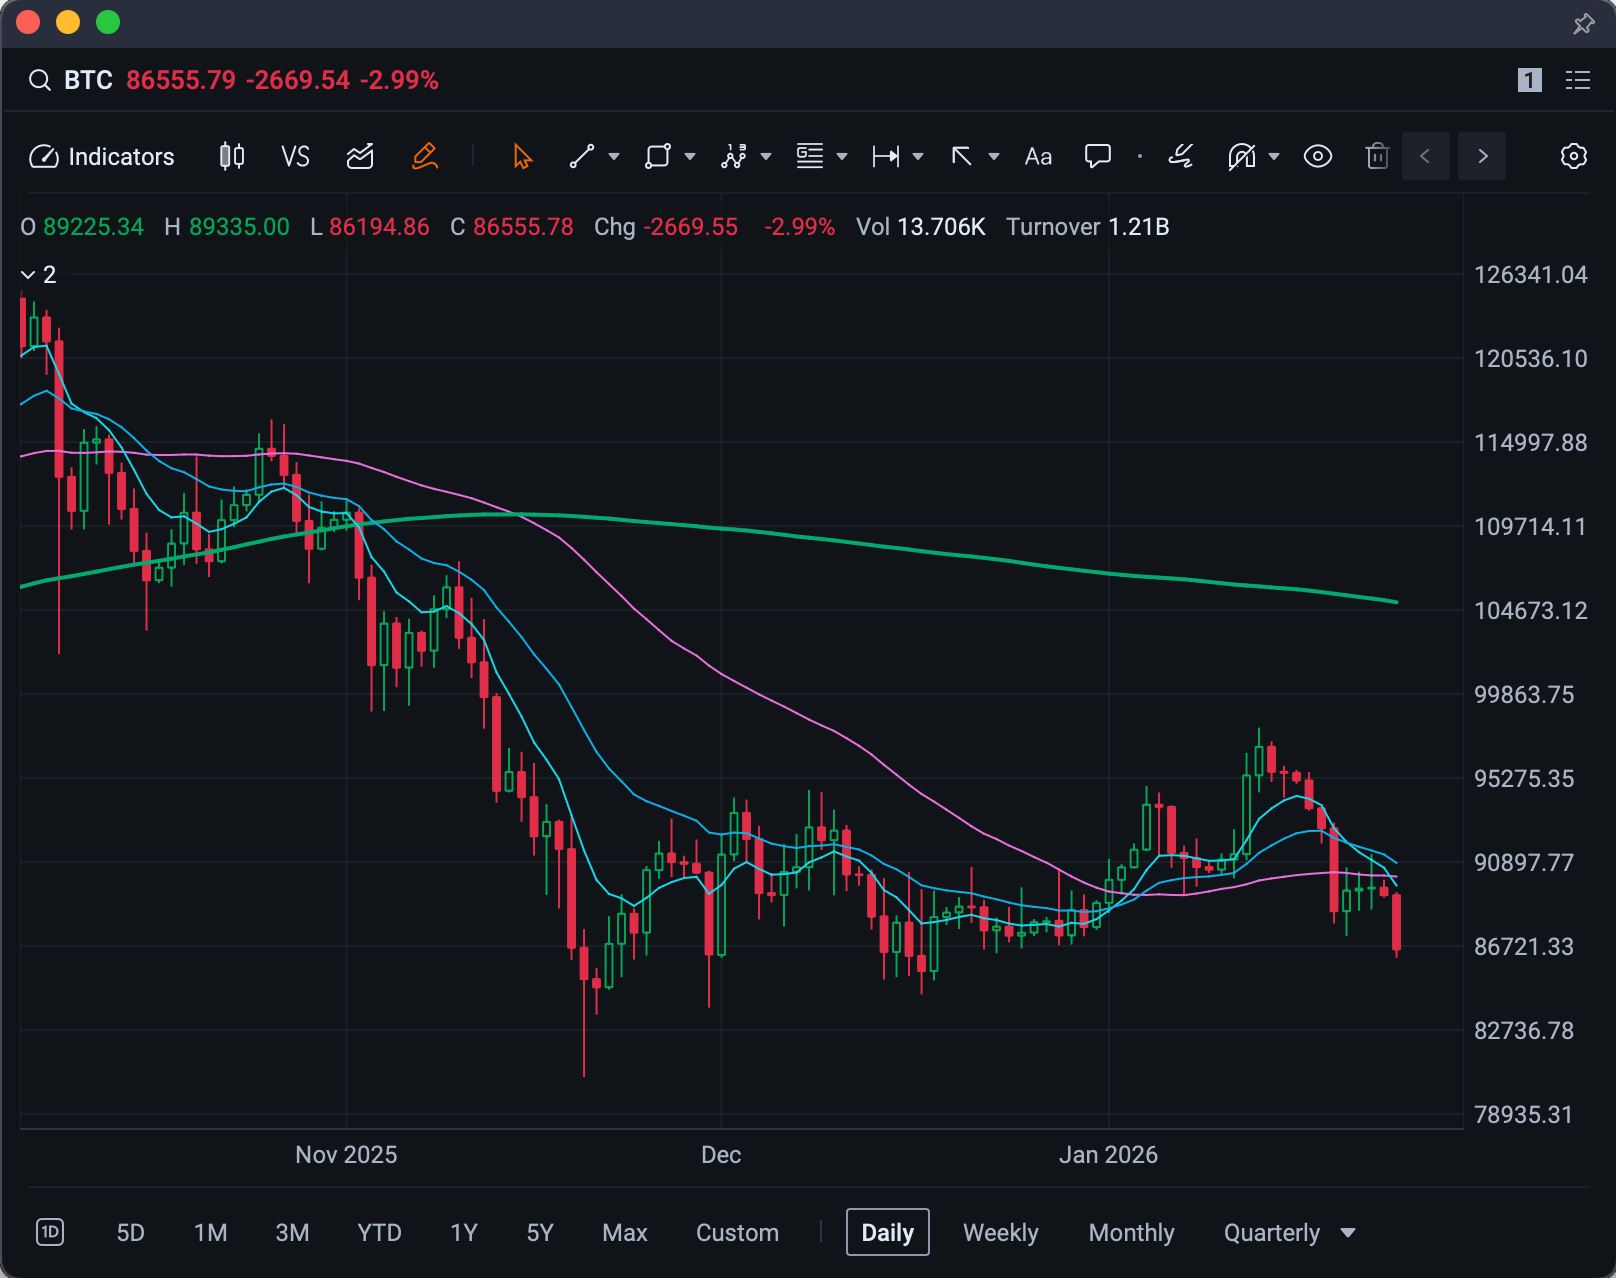1616x1278 pixels.
Task: Toggle drawing visibility with the eye icon
Action: point(1317,156)
